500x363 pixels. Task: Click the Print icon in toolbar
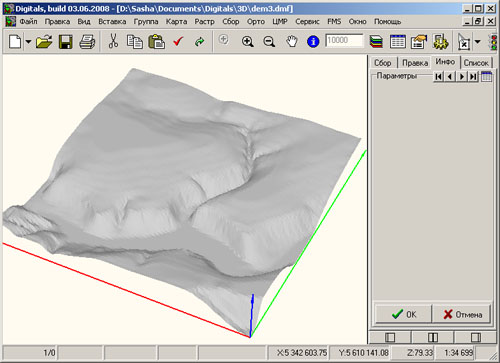[x=87, y=42]
